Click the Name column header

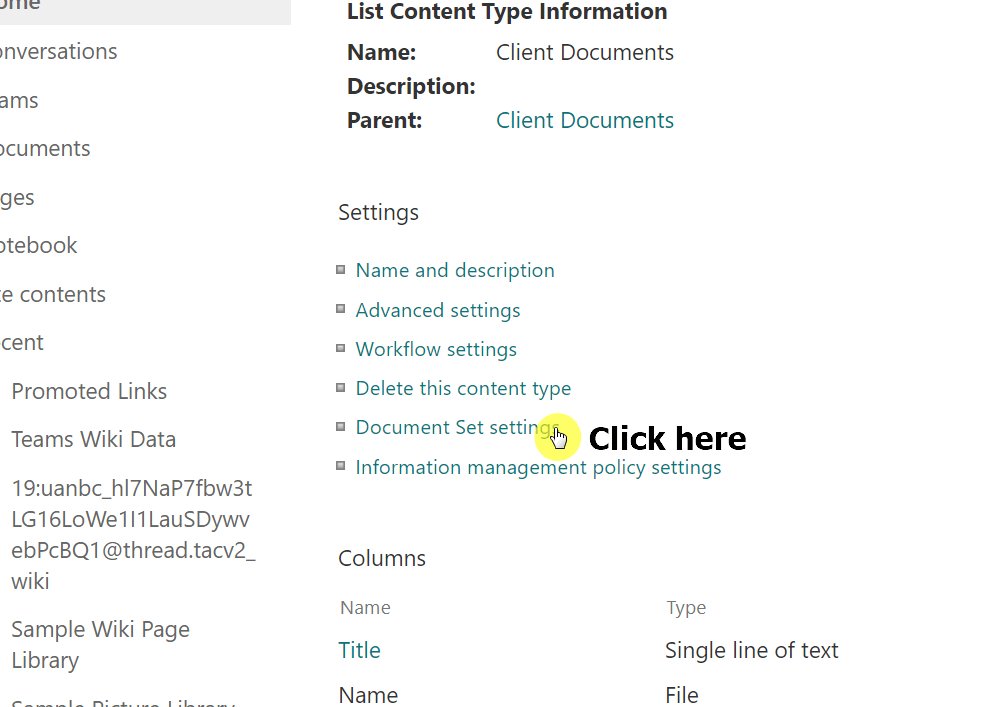point(365,608)
